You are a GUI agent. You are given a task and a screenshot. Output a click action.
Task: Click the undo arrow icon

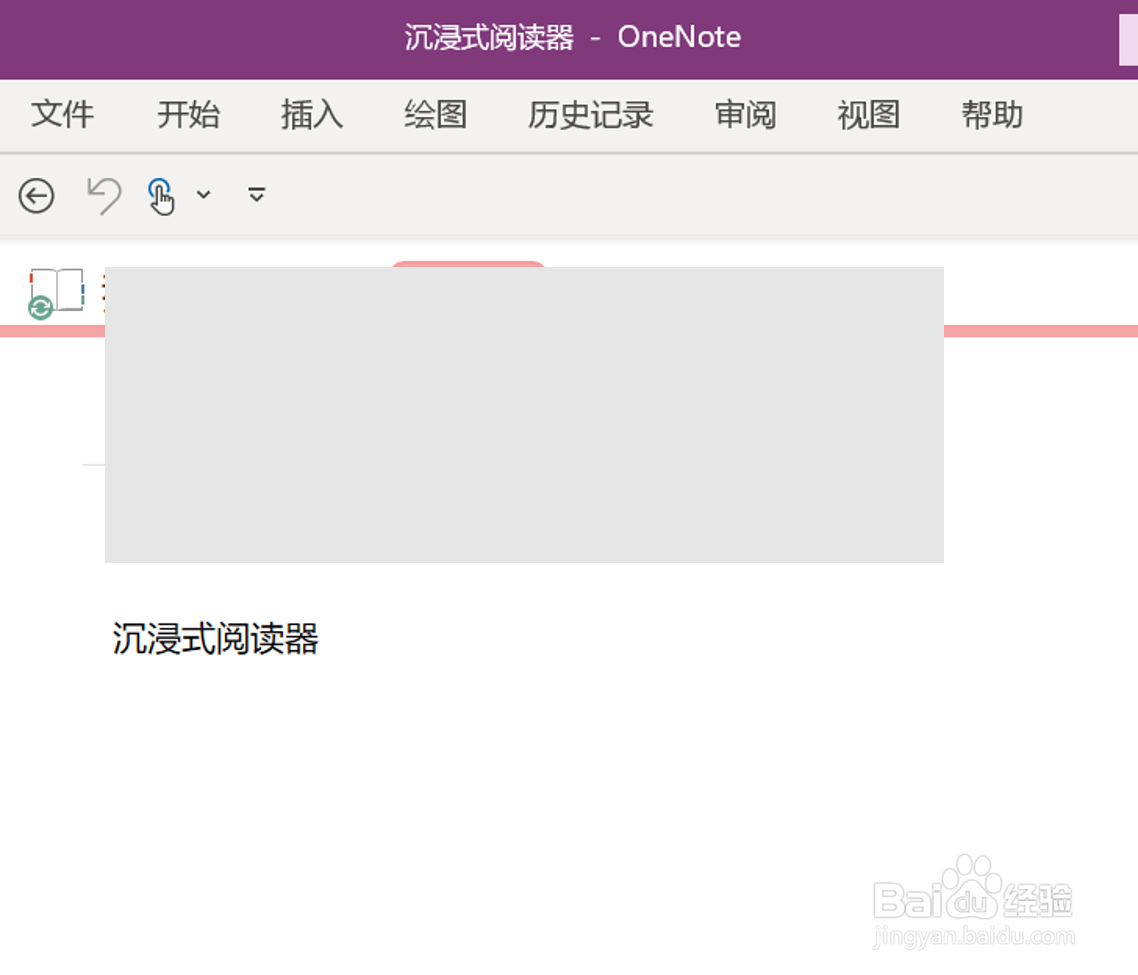point(104,196)
